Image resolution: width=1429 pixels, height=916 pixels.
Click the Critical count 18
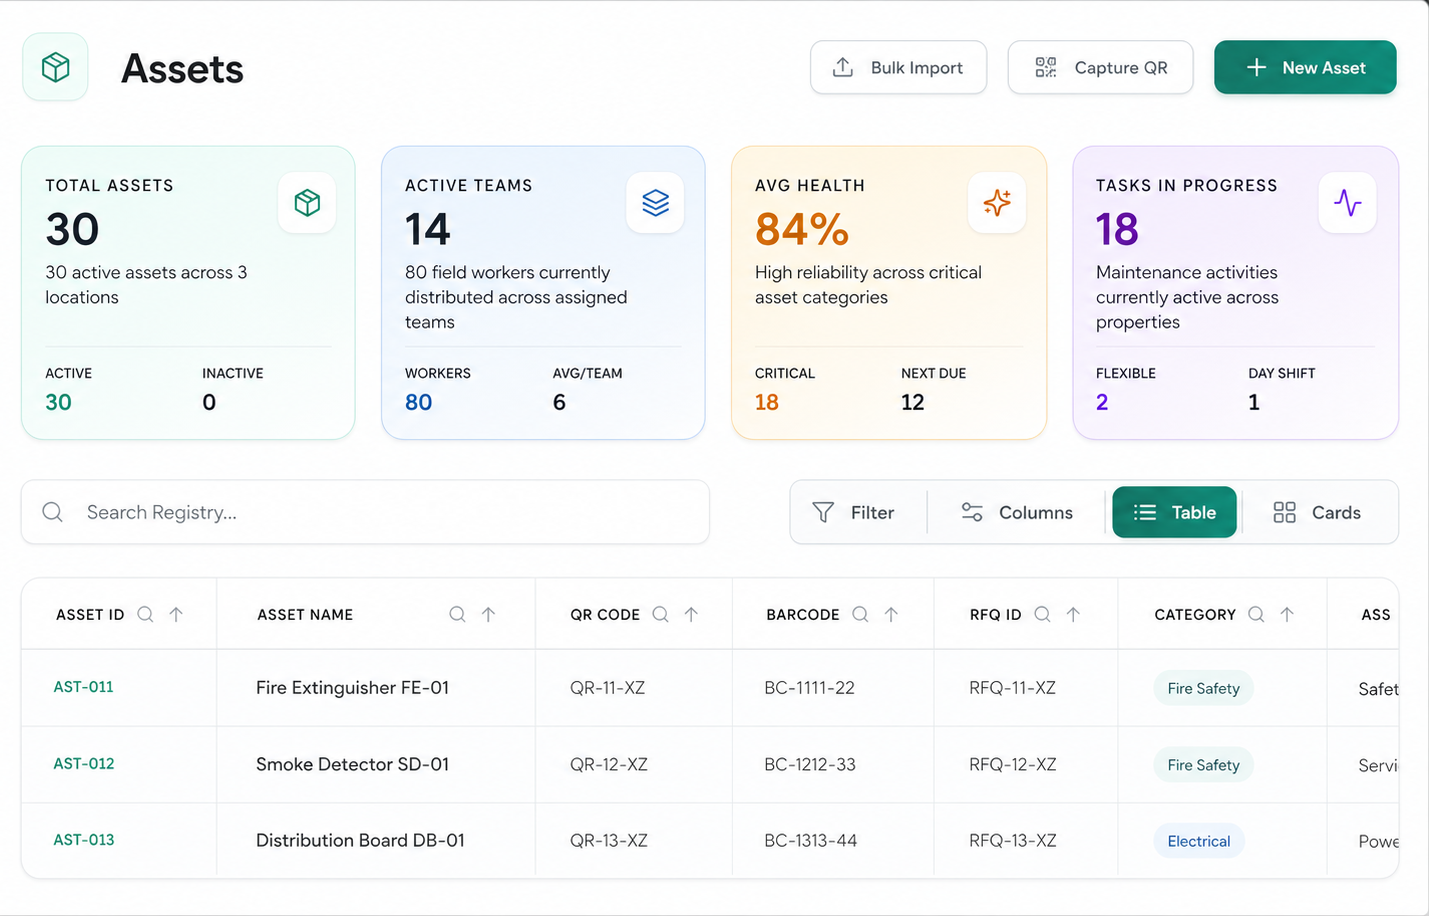pos(766,402)
